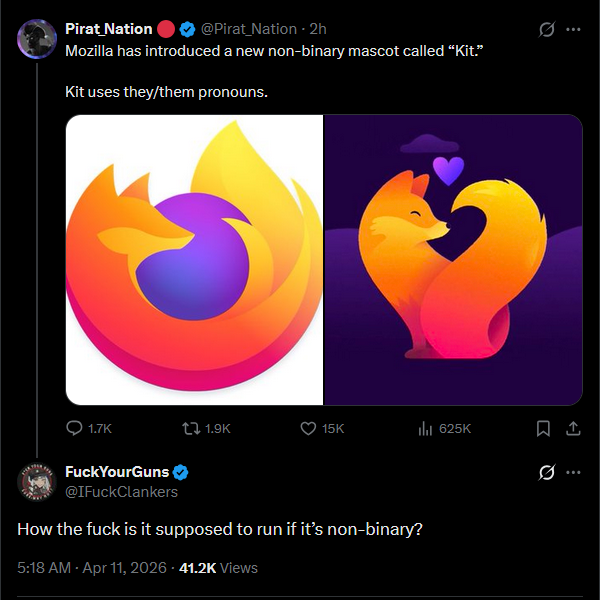Click the Pirat_Nation display name

point(108,29)
